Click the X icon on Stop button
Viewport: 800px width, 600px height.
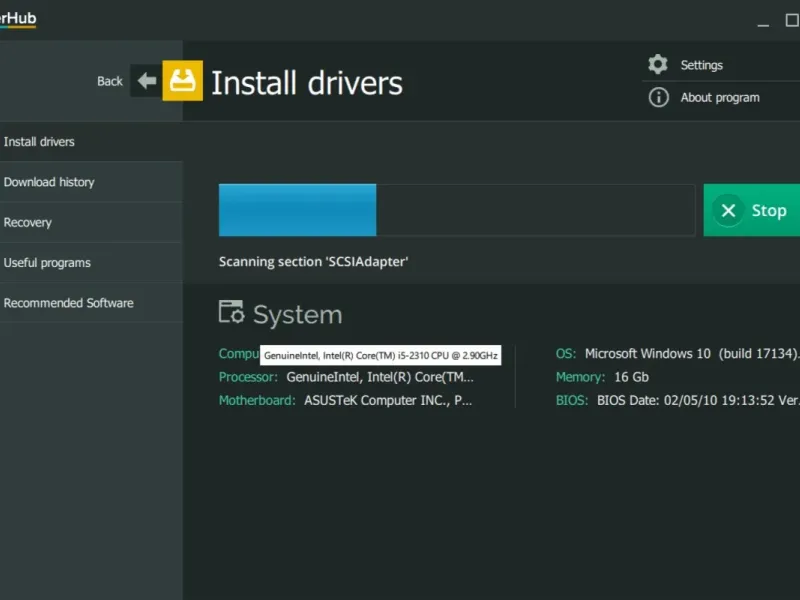point(728,210)
